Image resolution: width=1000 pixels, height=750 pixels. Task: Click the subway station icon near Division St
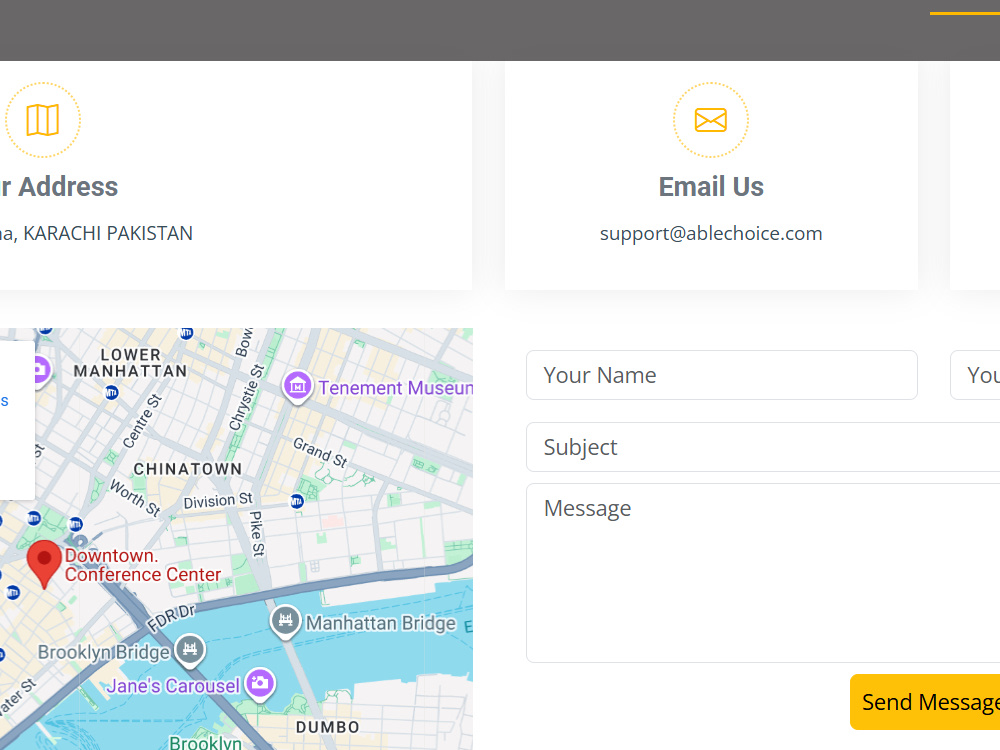297,501
